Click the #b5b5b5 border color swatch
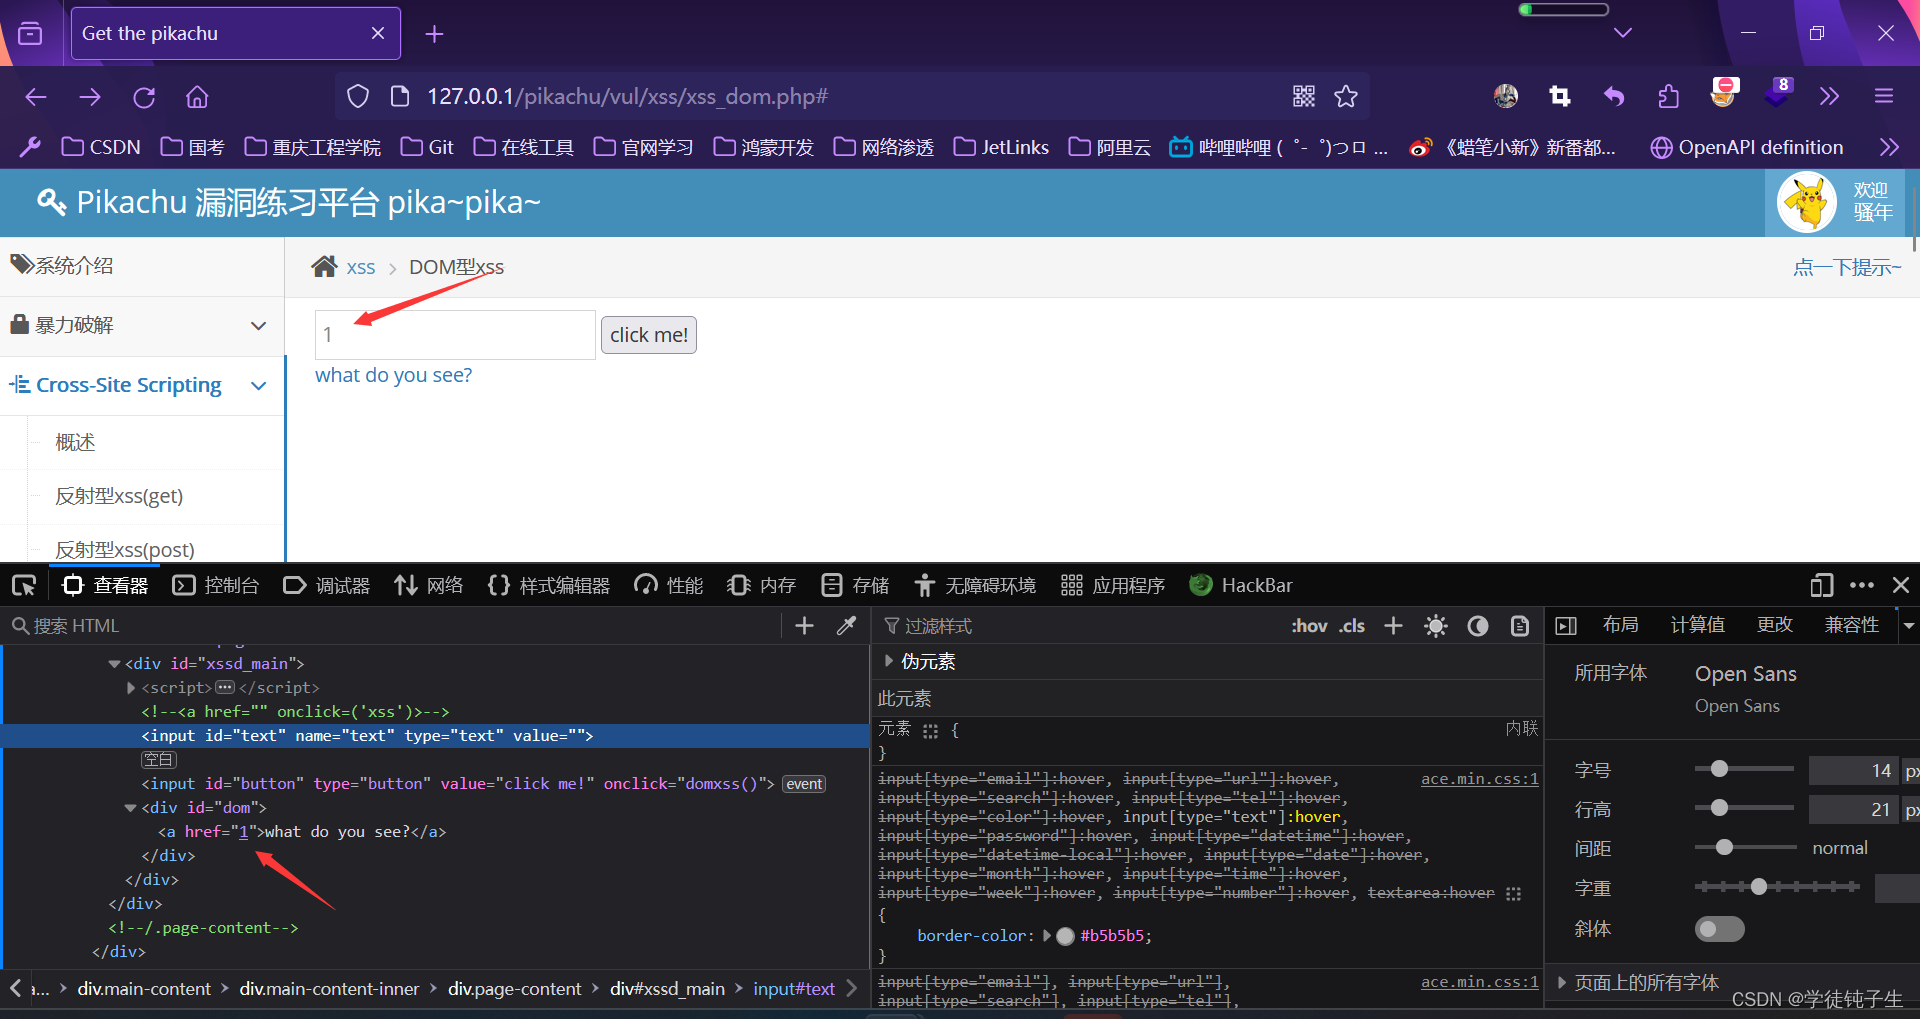Image resolution: width=1920 pixels, height=1019 pixels. 1065,936
